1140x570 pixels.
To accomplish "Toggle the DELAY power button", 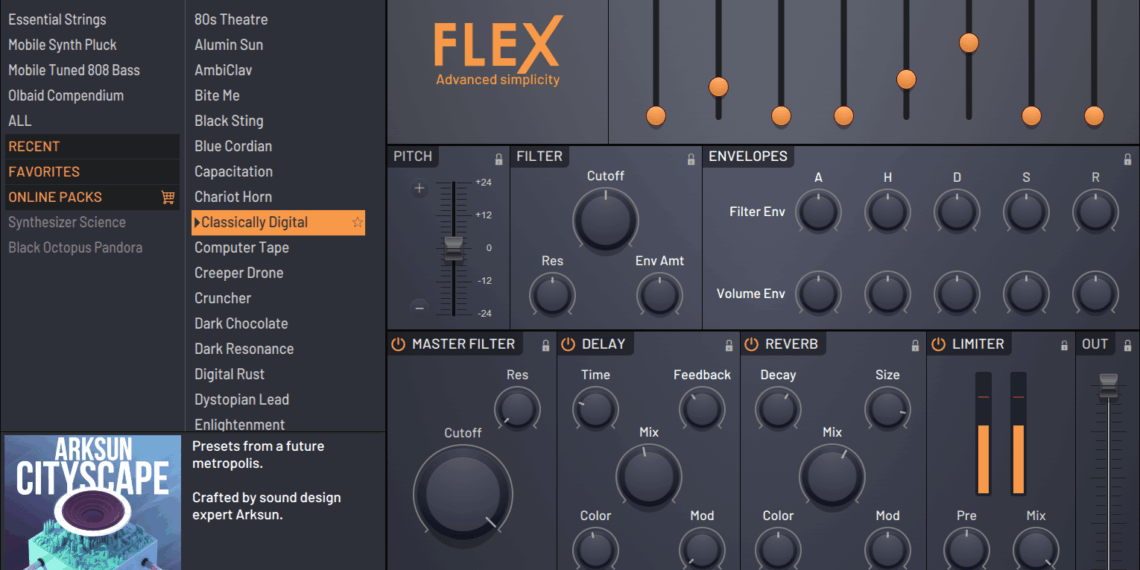I will [x=568, y=345].
